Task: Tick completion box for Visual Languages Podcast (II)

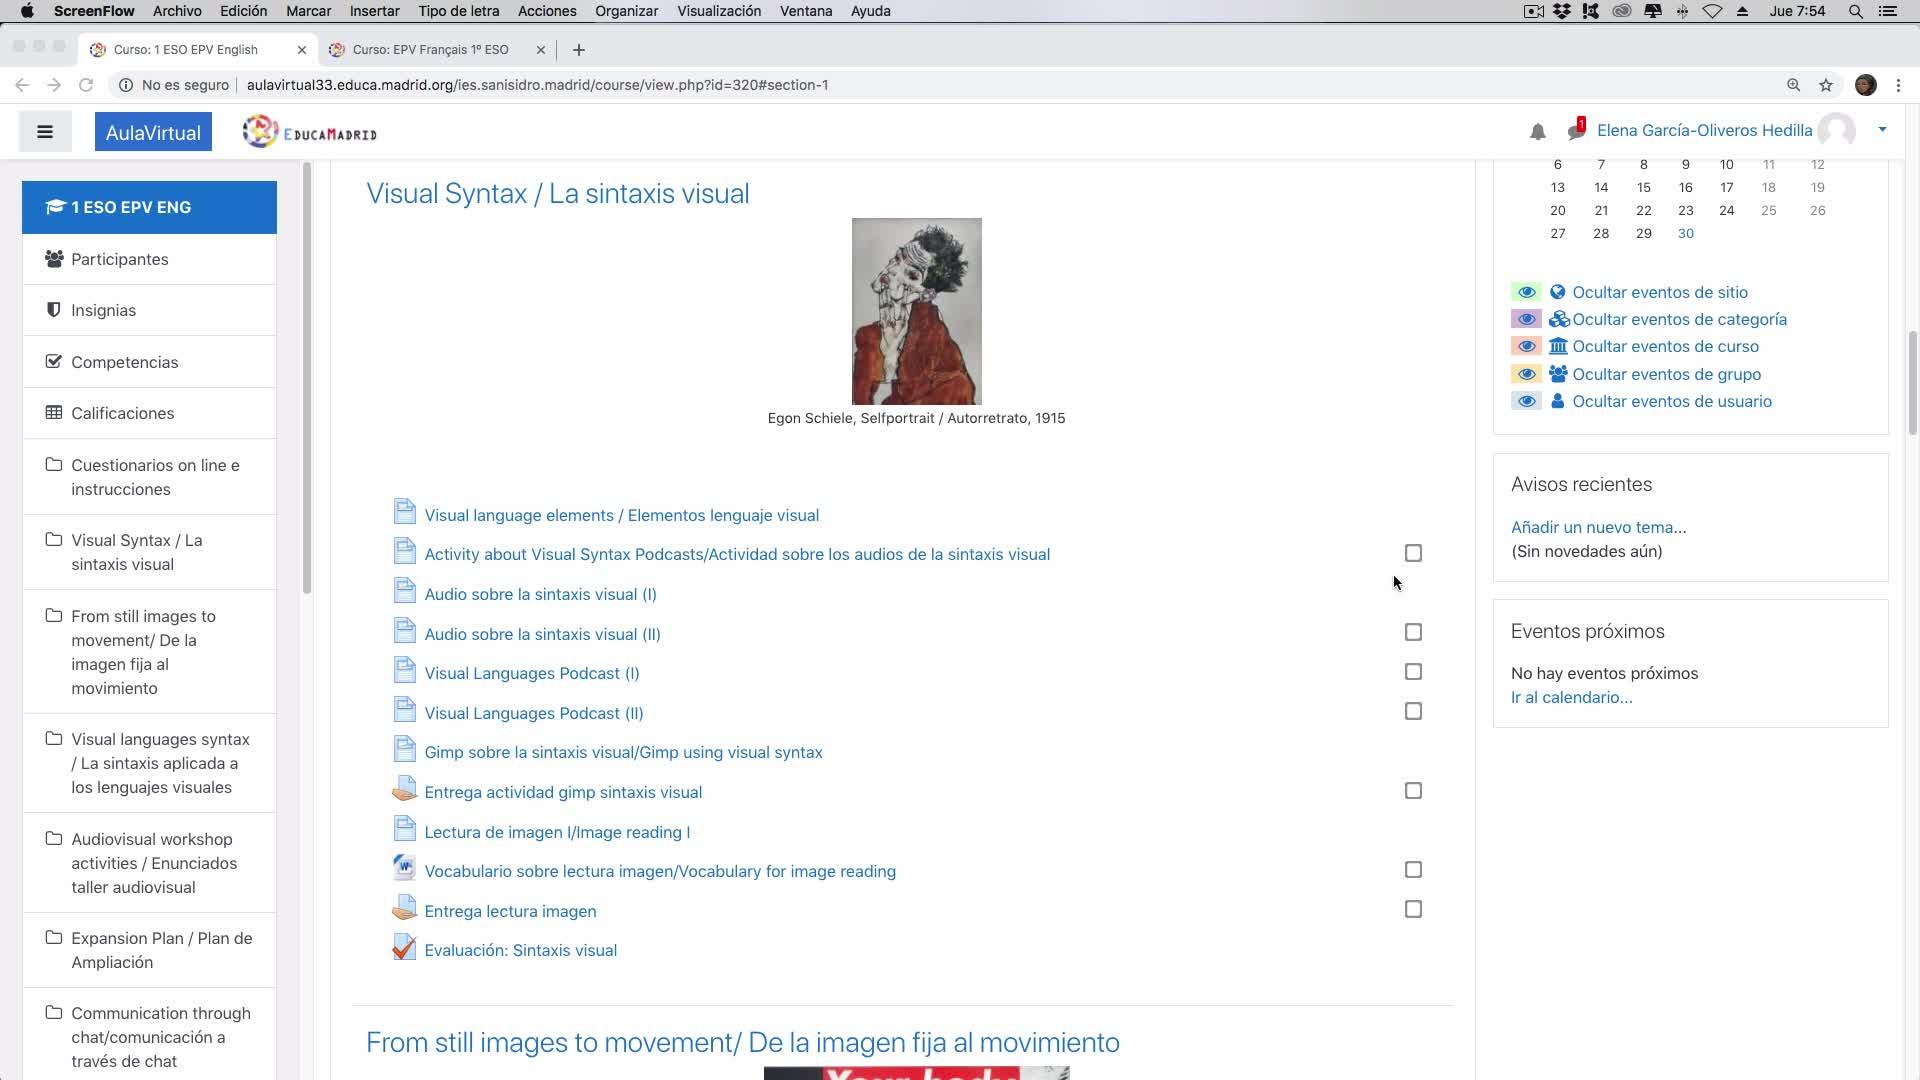Action: pyautogui.click(x=1413, y=711)
